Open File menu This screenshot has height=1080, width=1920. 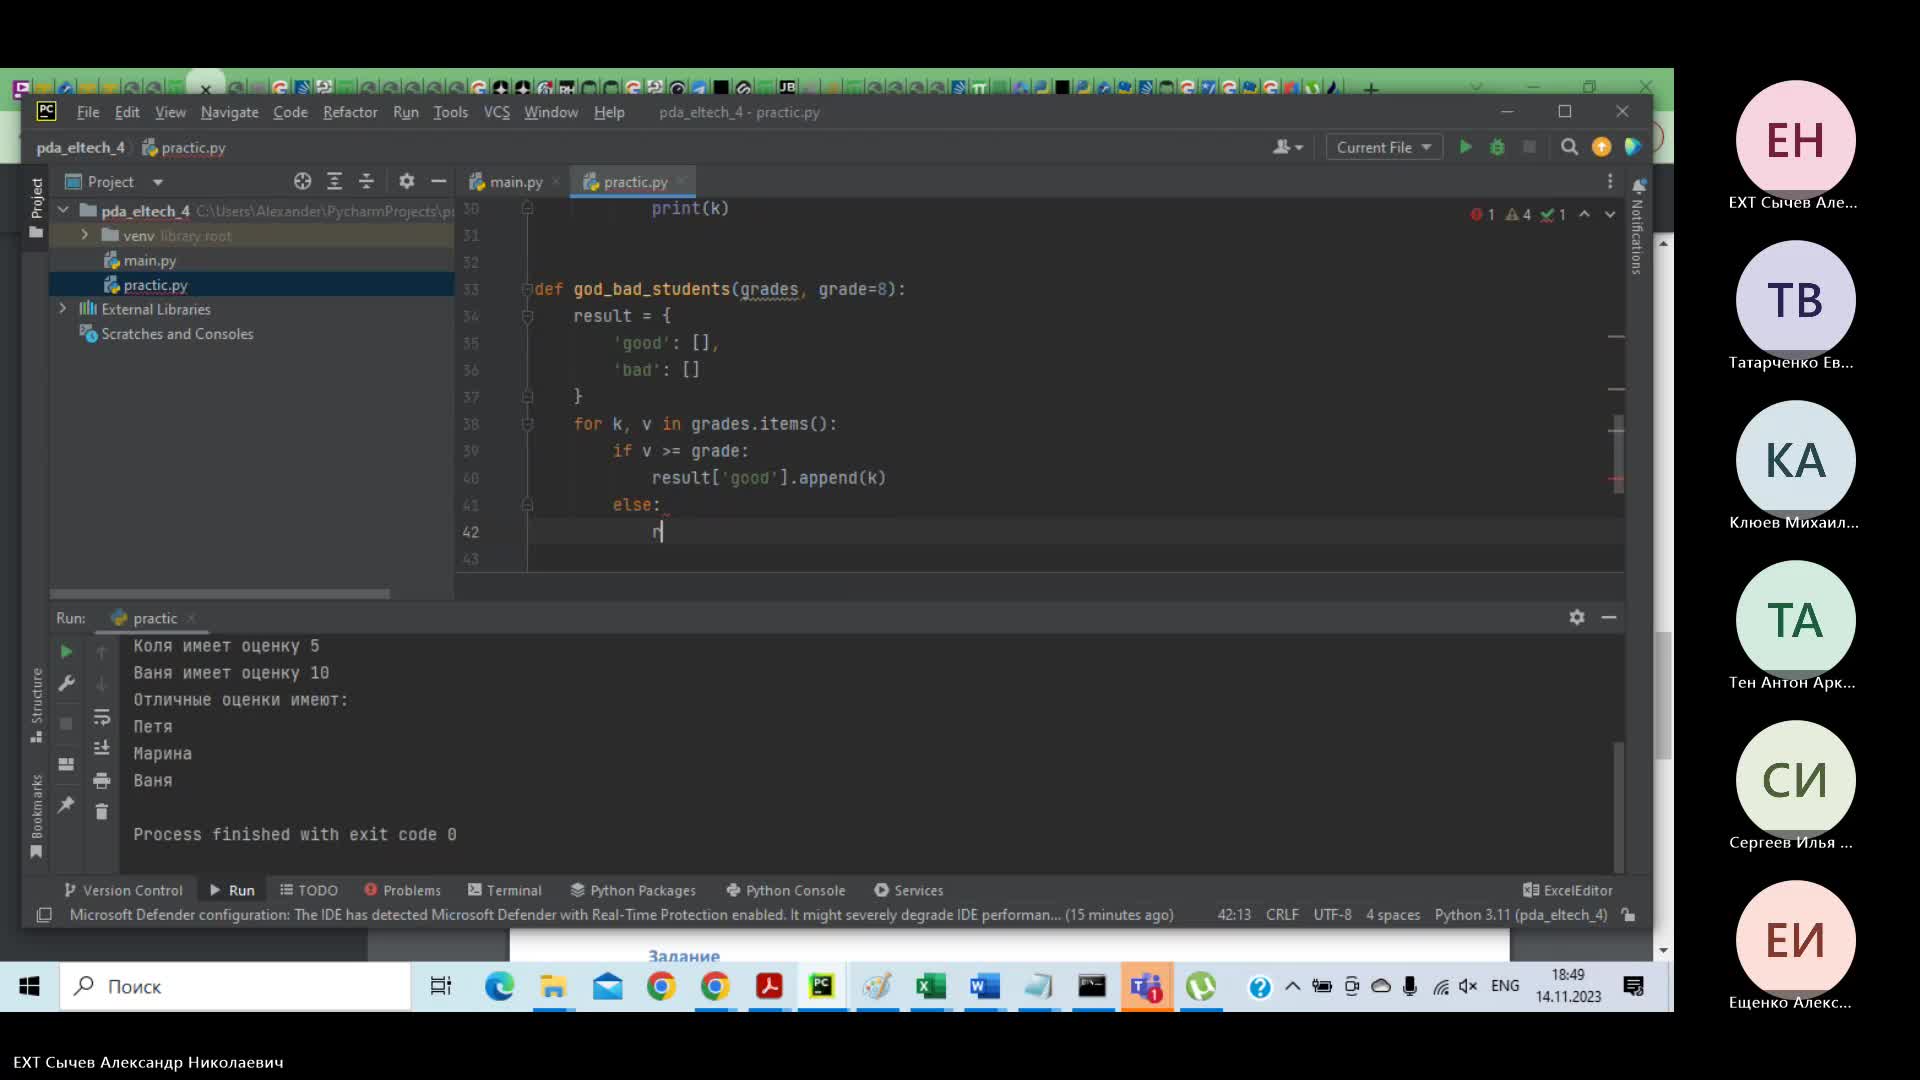(x=88, y=112)
